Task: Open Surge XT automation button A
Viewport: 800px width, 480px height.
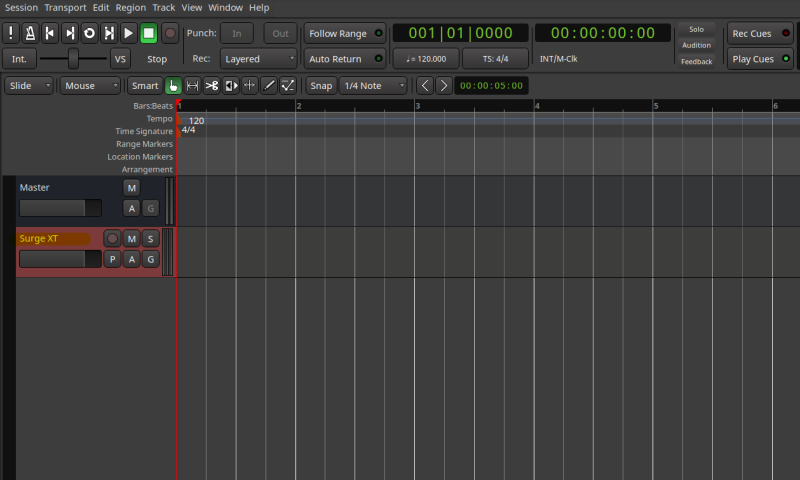Action: [132, 259]
